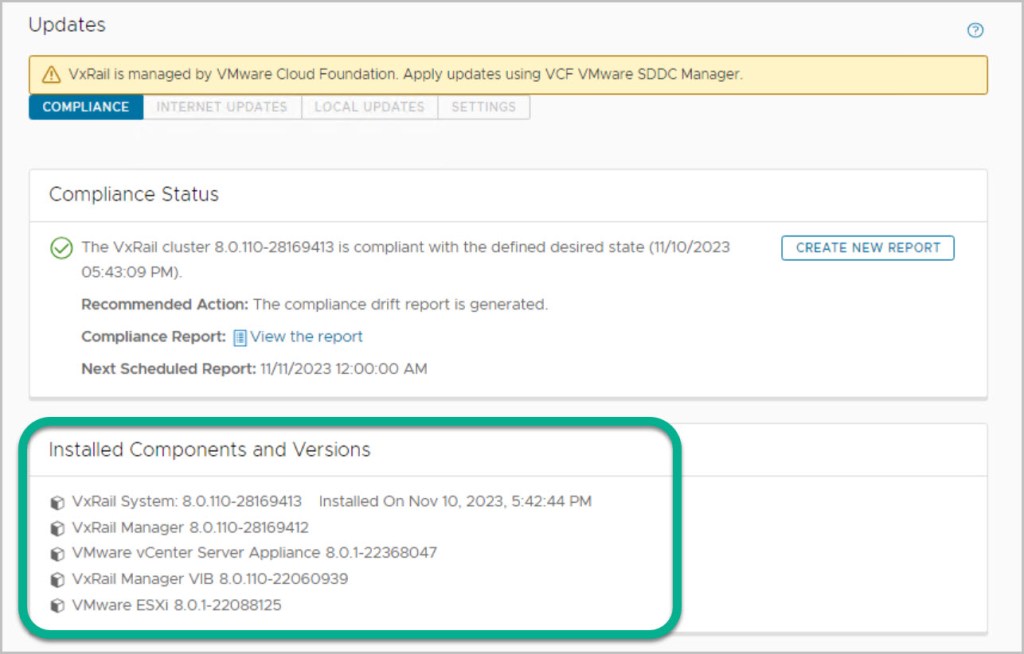Viewport: 1024px width, 654px height.
Task: Click the yellow warning triangle icon
Action: (51, 75)
